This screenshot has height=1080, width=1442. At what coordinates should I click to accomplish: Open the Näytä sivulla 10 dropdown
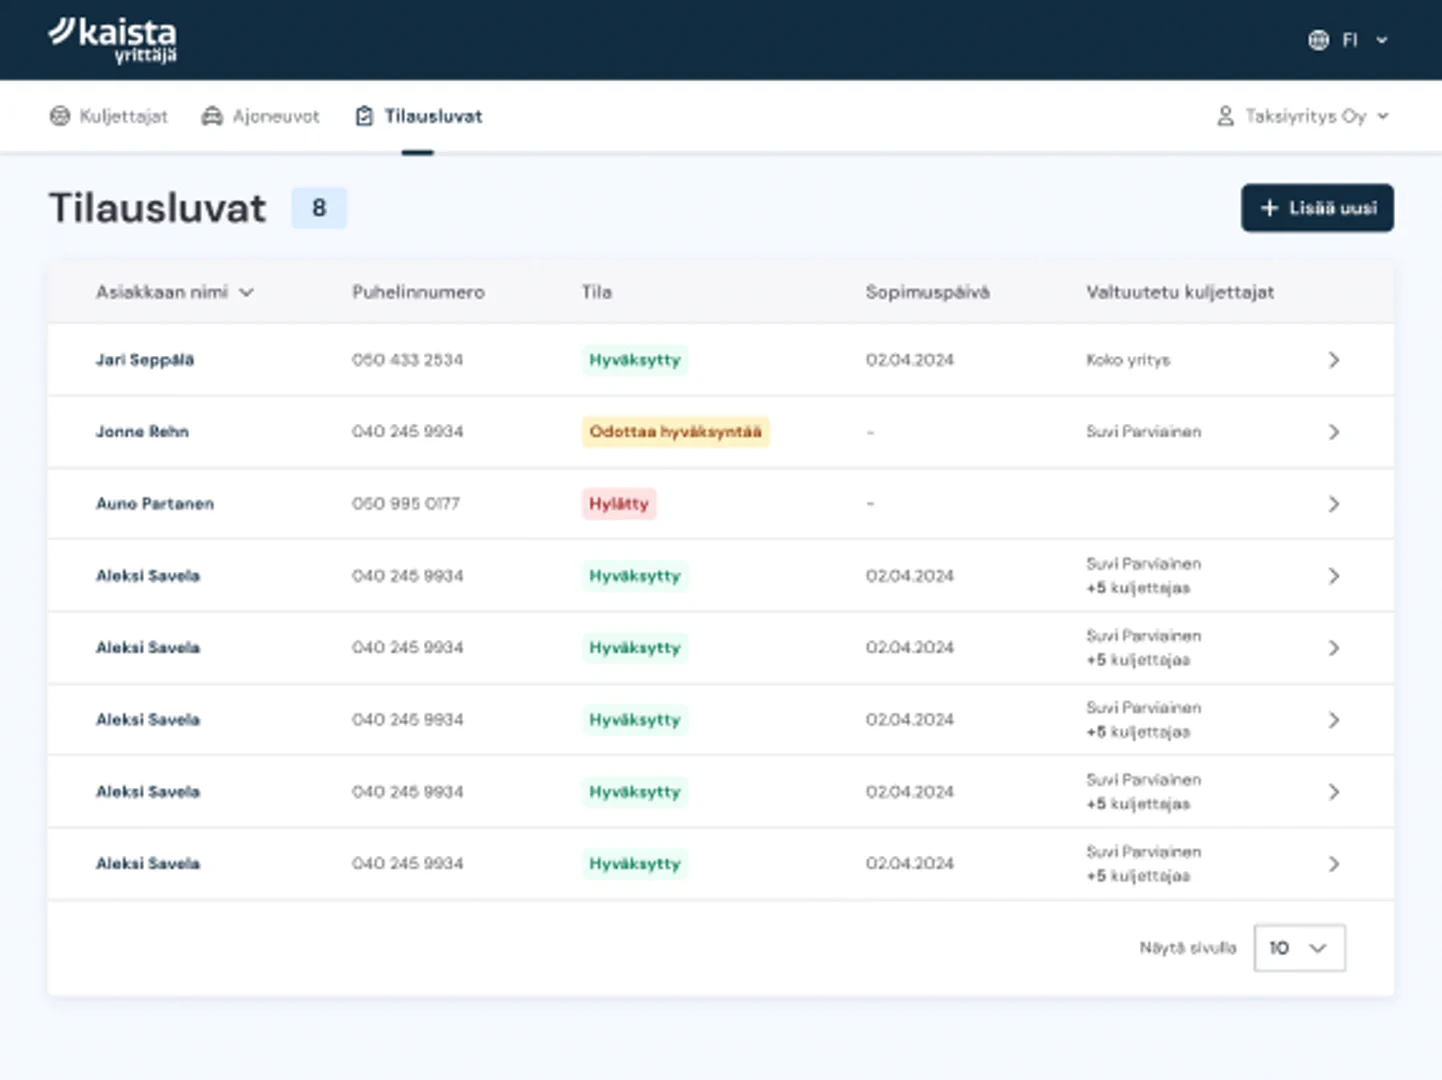pos(1299,948)
